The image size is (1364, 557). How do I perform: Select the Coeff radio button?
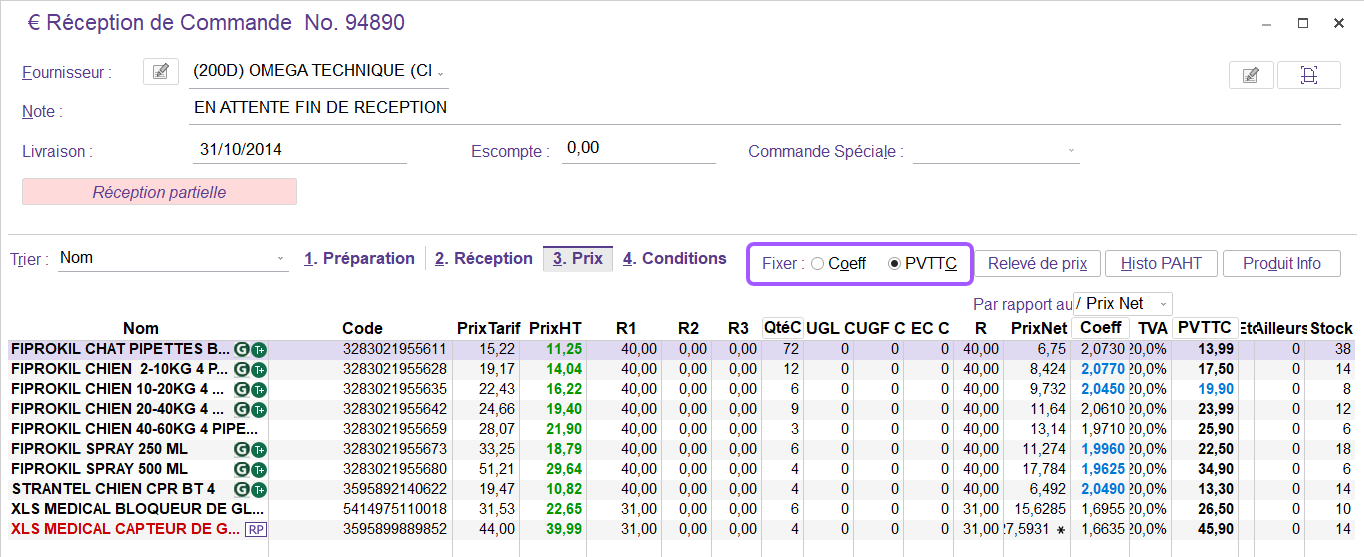(818, 264)
